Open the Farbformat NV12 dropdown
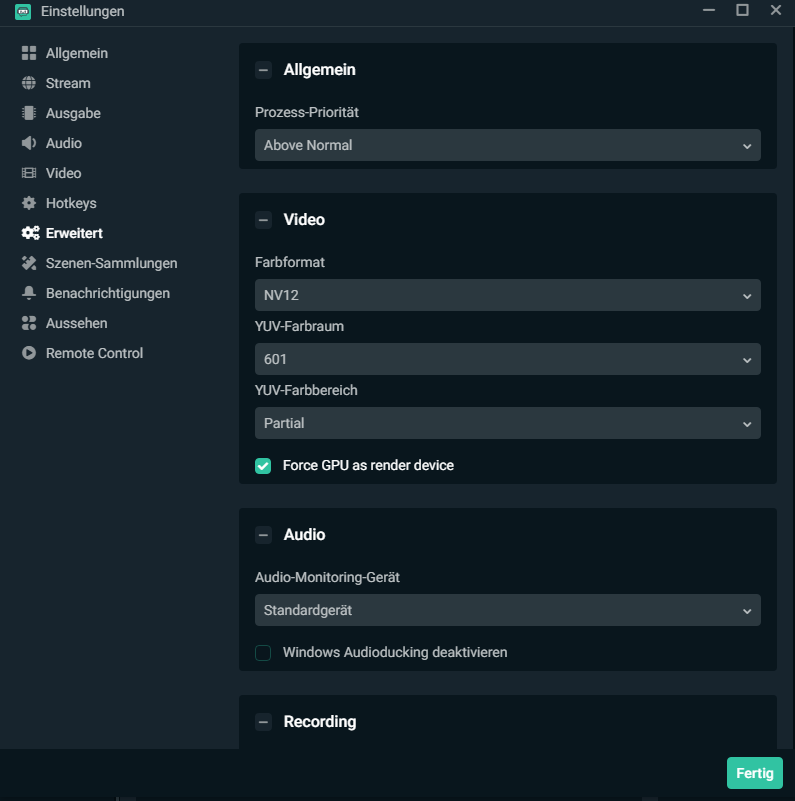 click(507, 295)
